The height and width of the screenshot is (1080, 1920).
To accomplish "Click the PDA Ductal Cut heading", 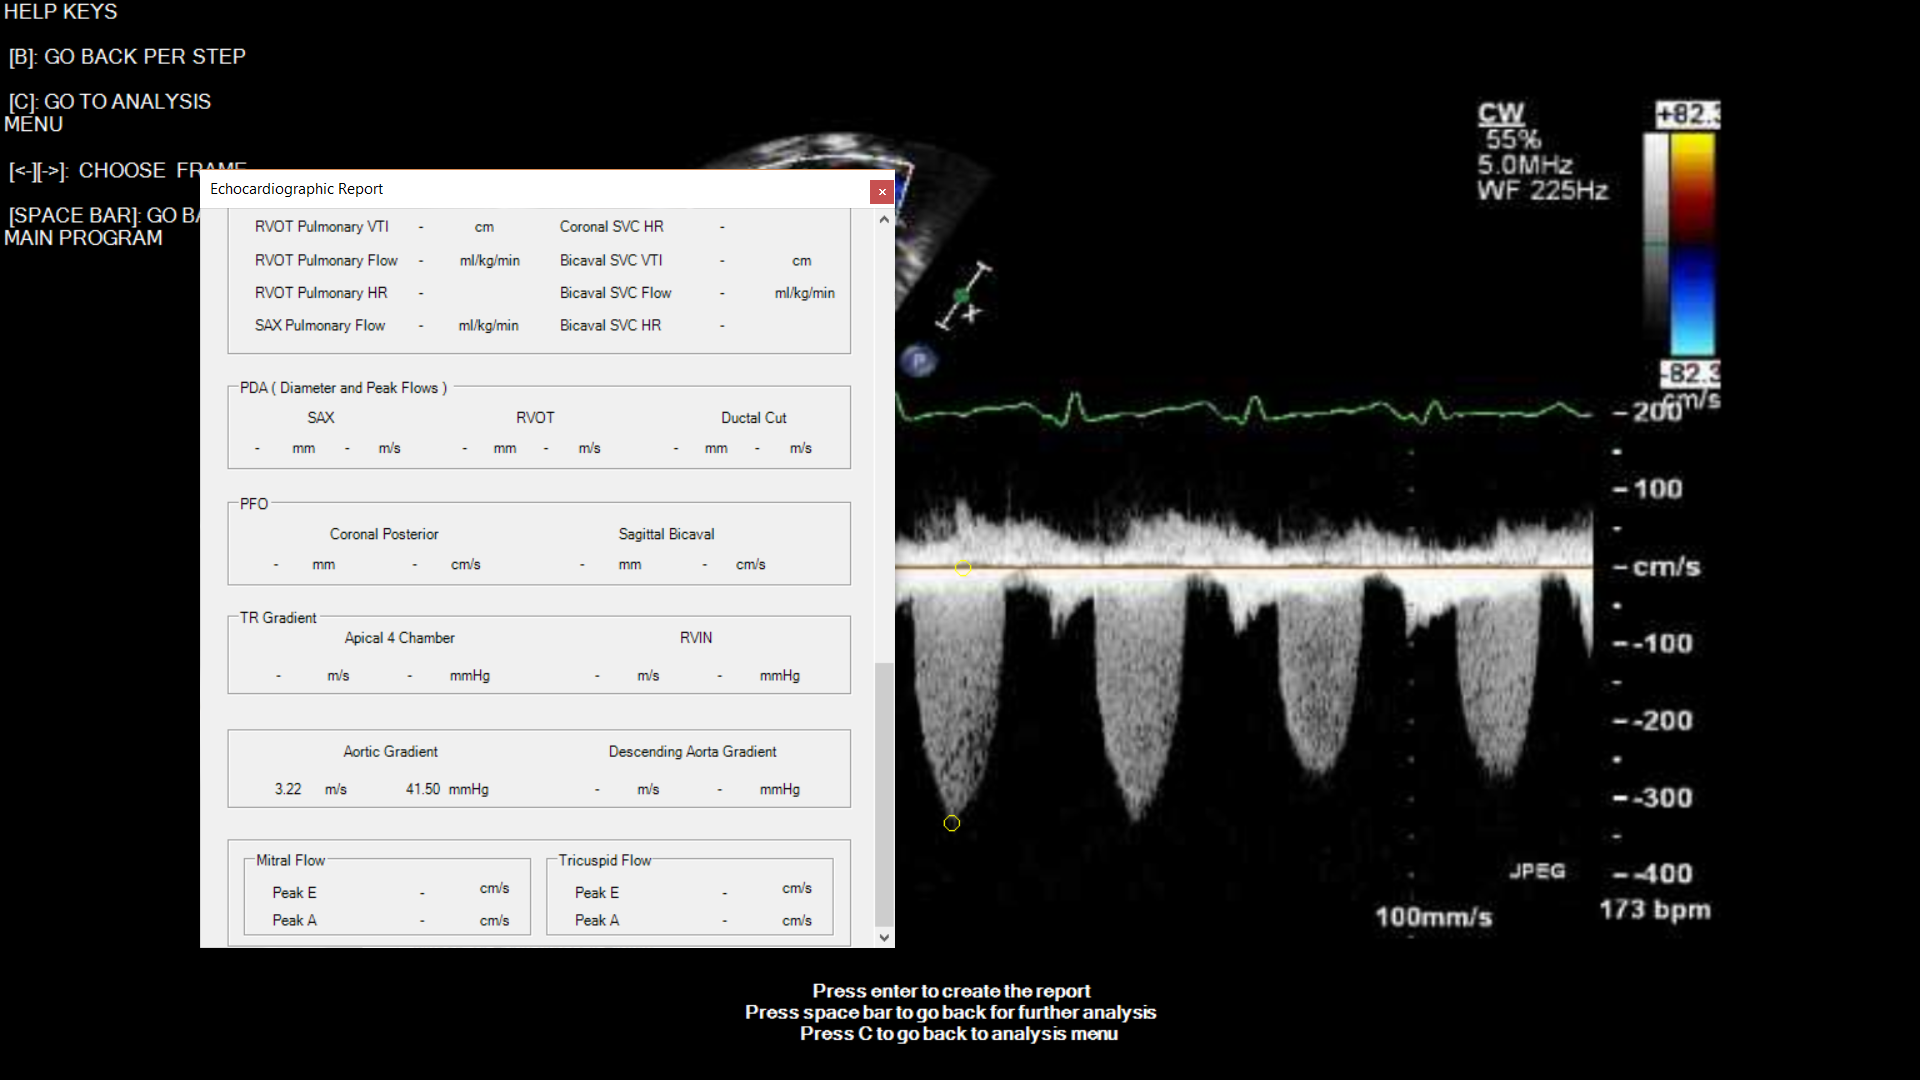I will click(754, 418).
